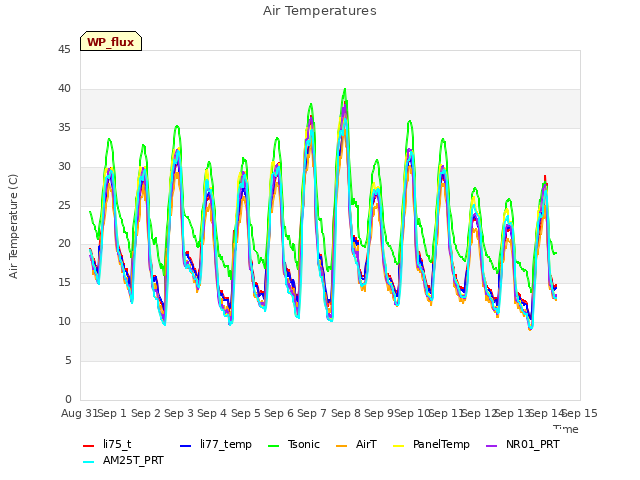The width and height of the screenshot is (640, 480).
Task: Toggle the AirT legend entry
Action: click(x=356, y=444)
